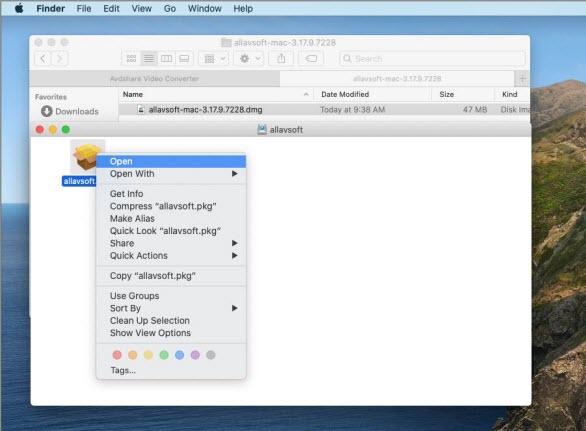The image size is (586, 431).
Task: Open Downloads in the sidebar
Action: point(70,111)
